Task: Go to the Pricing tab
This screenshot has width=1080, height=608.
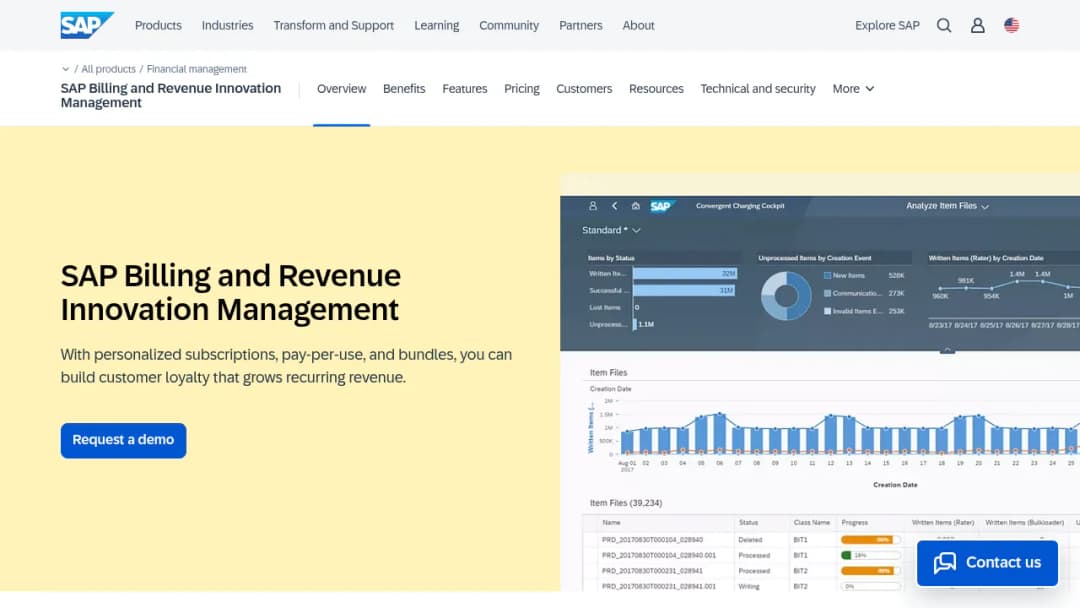Action: (522, 89)
